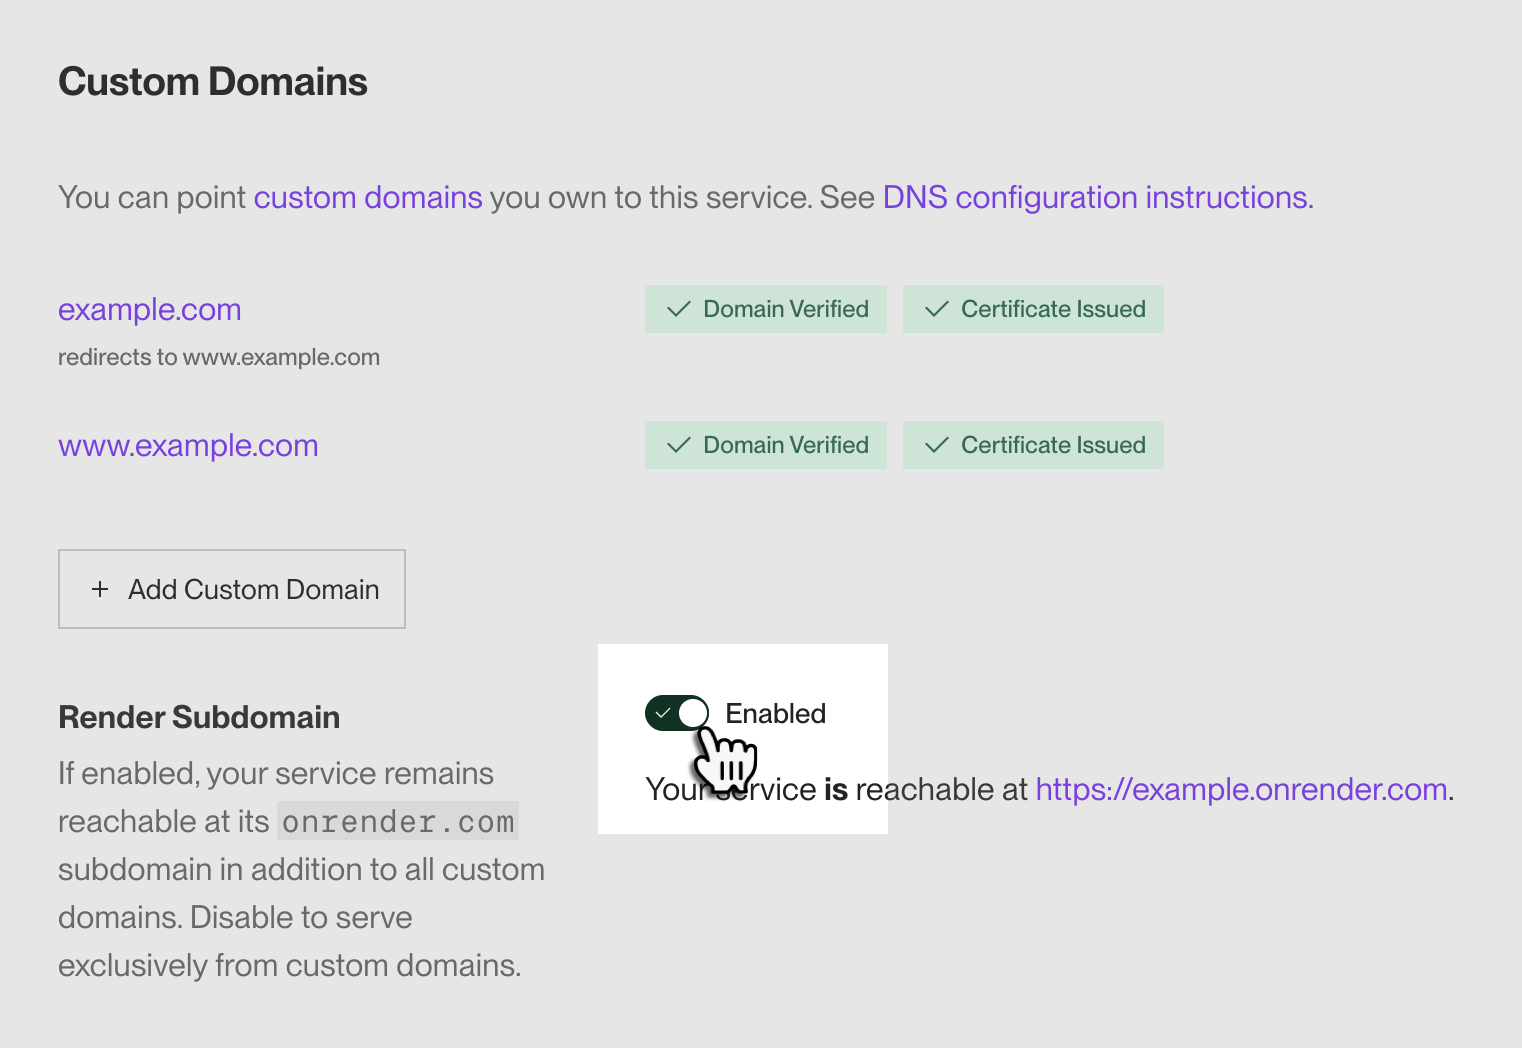Click the checkmark inside www.example.com's Domain Verified badge
This screenshot has height=1048, width=1522.
pos(679,444)
